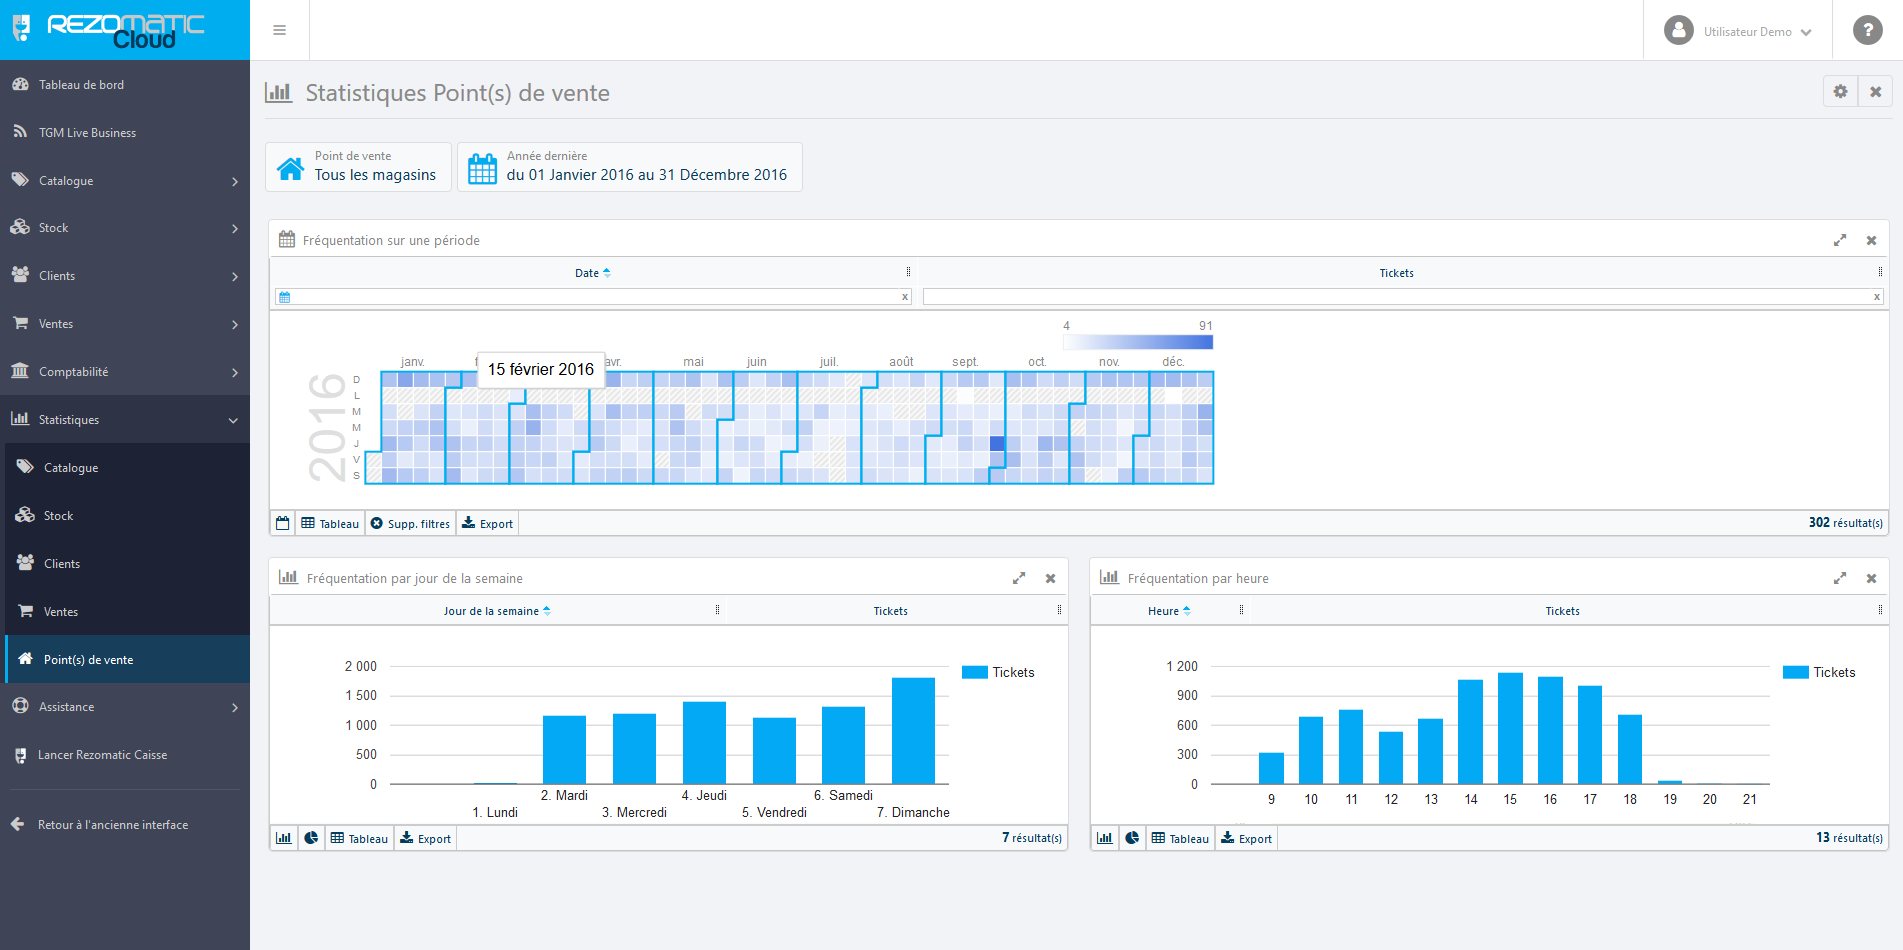
Task: Open page settings gear icon
Action: 1840,91
